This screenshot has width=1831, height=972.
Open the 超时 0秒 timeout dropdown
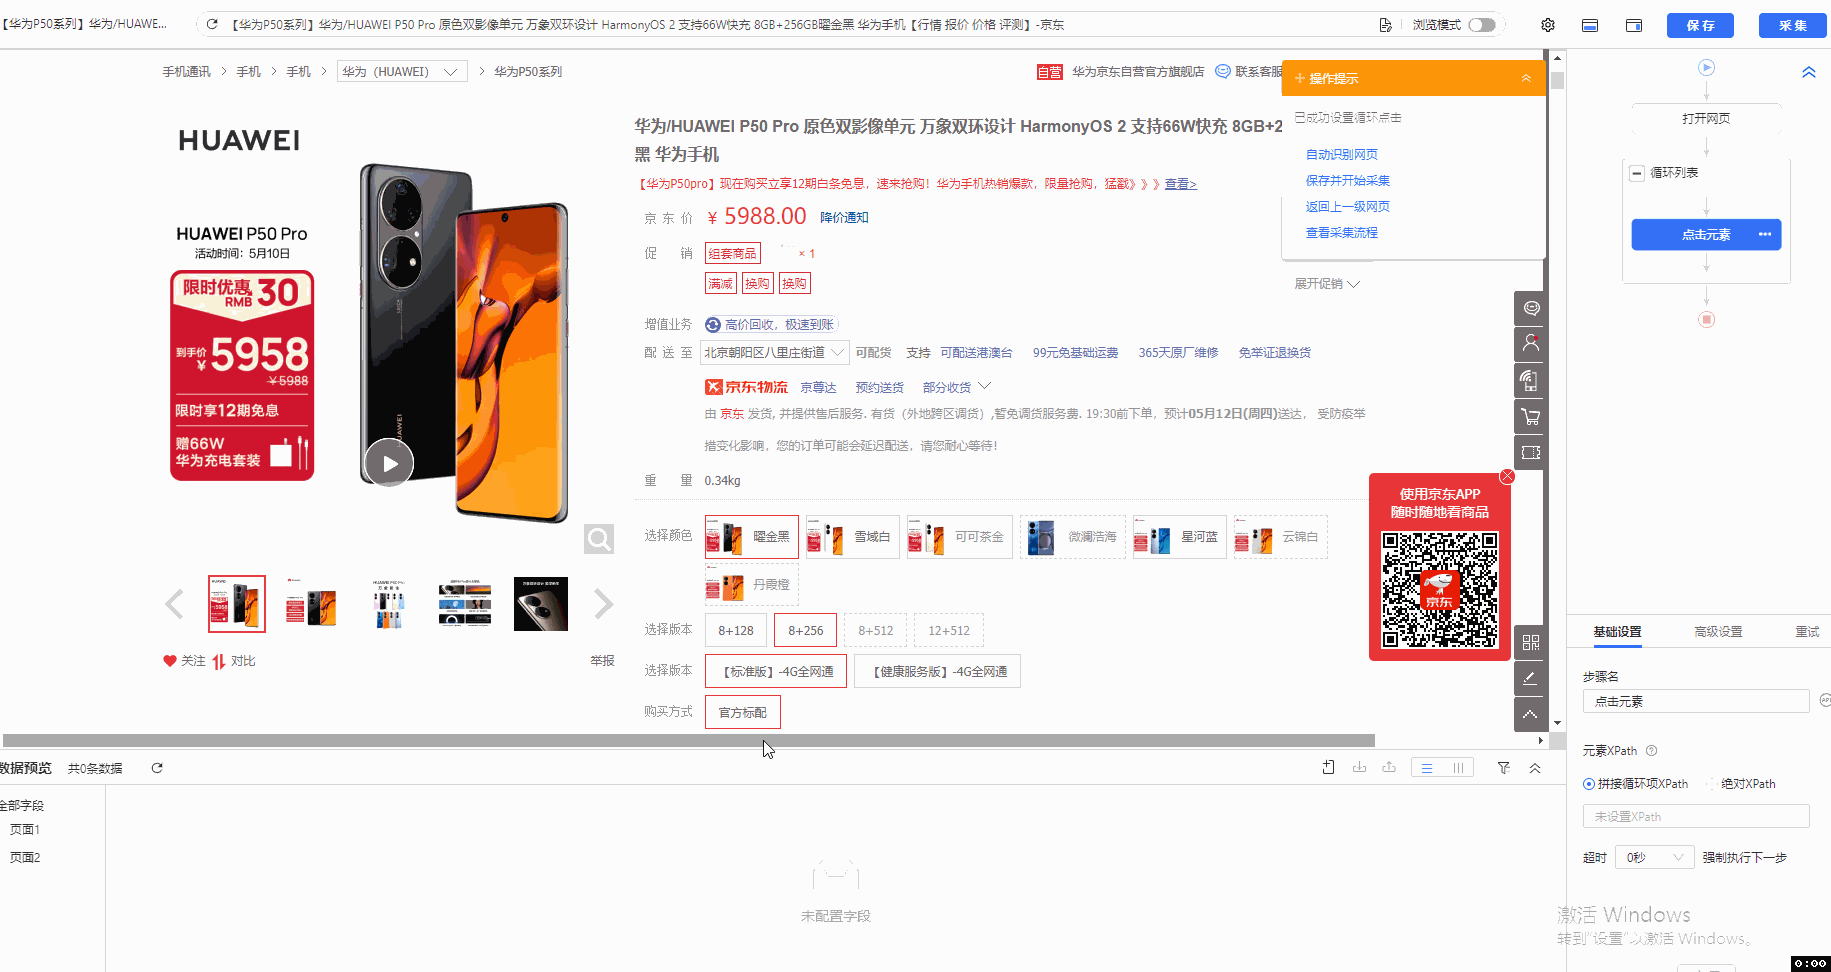point(1654,857)
